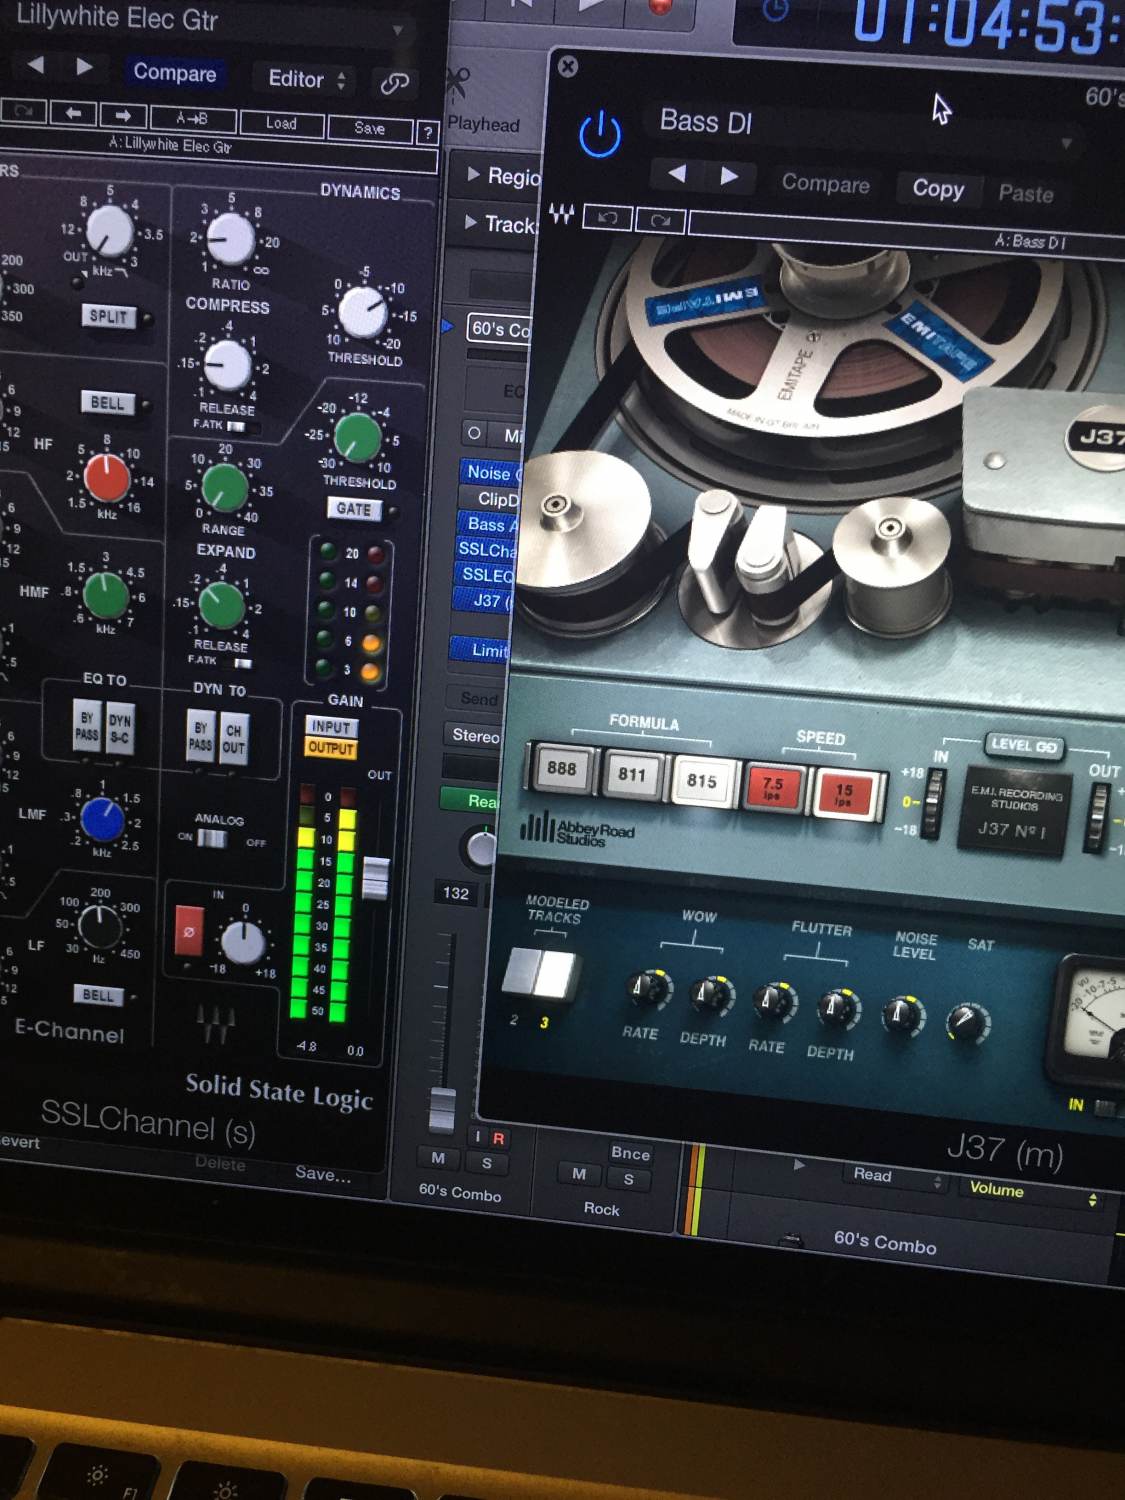Click the NOISE LEVEL knob on J37
Viewport: 1125px width, 1500px height.
(902, 1014)
